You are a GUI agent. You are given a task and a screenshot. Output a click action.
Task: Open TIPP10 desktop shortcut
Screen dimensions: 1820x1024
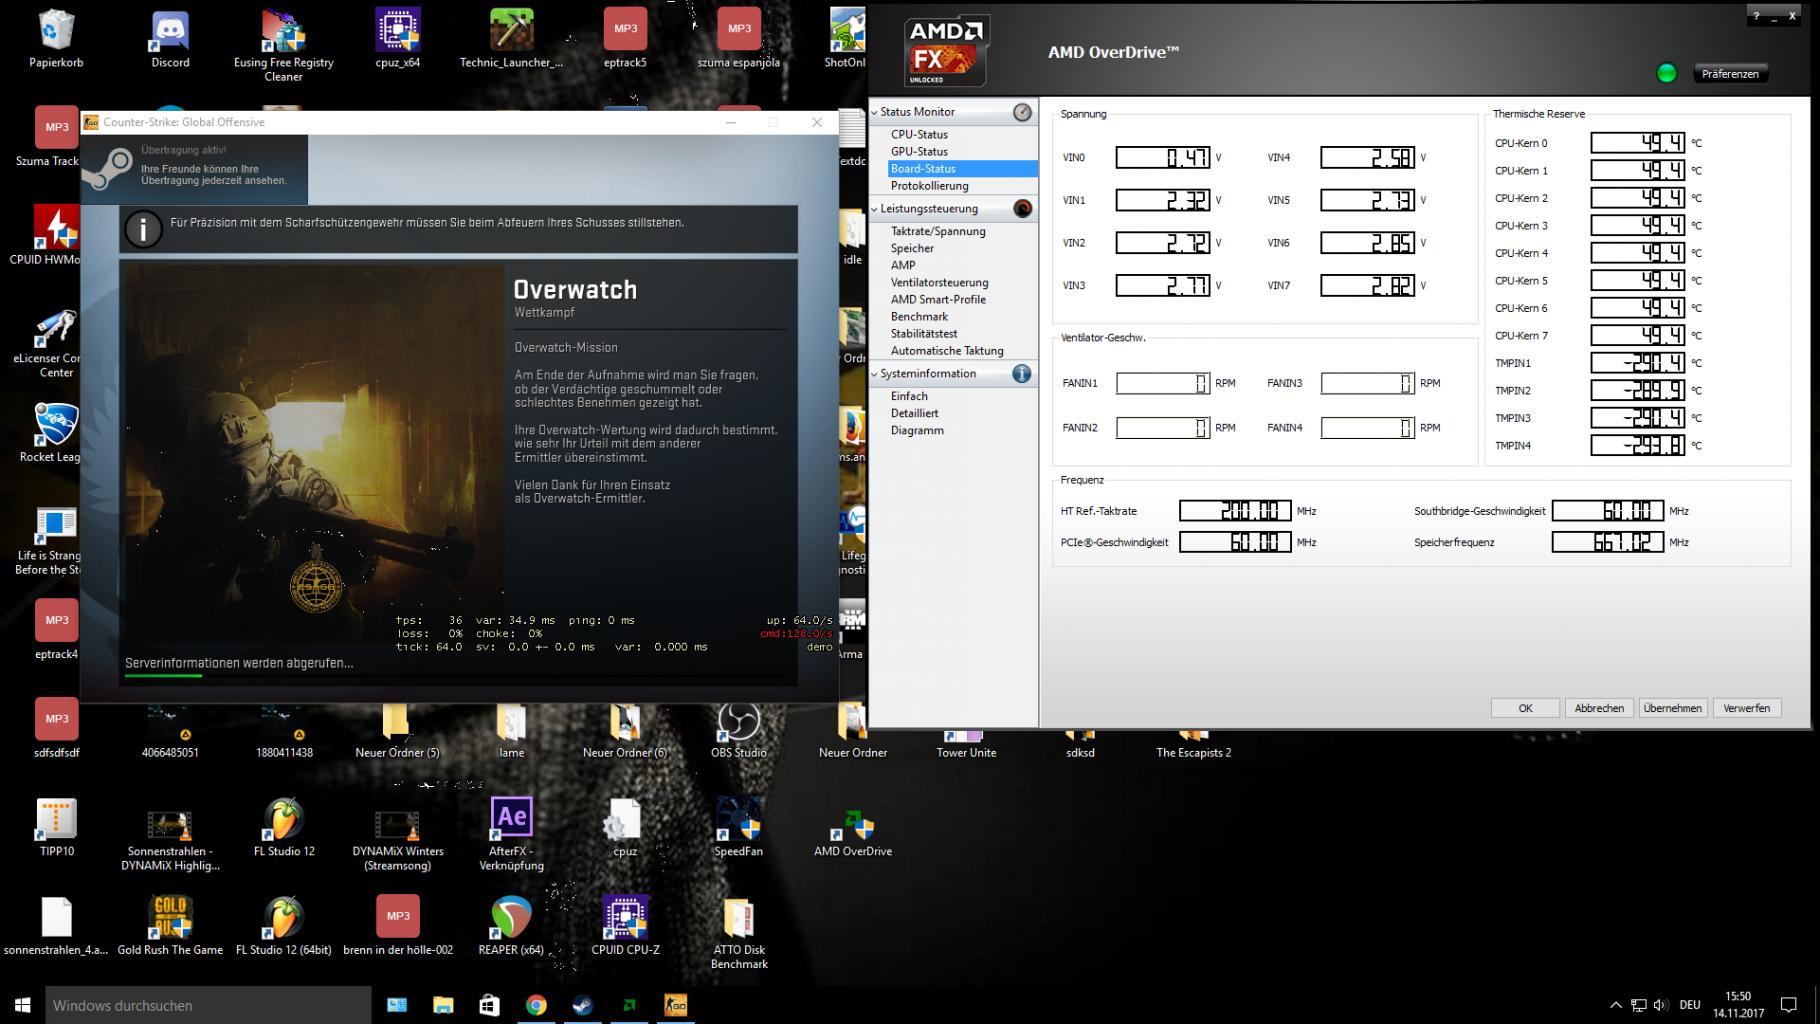point(56,828)
